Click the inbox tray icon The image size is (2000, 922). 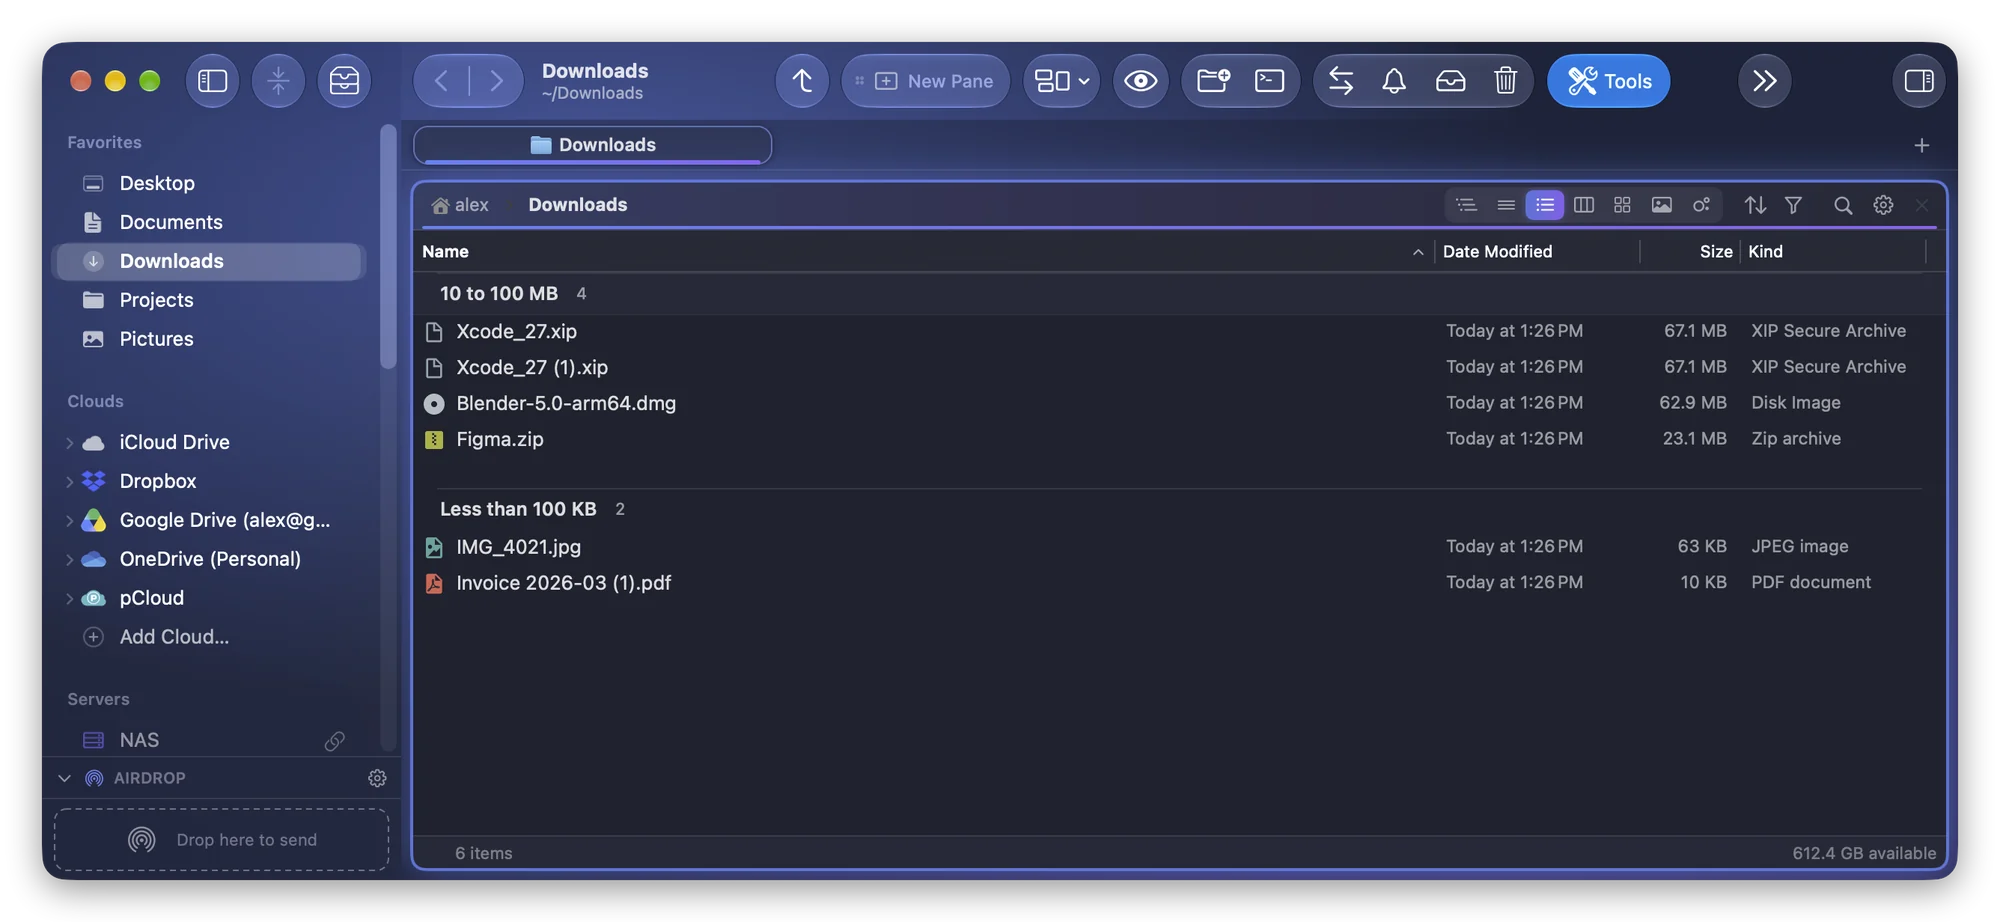click(x=1450, y=81)
